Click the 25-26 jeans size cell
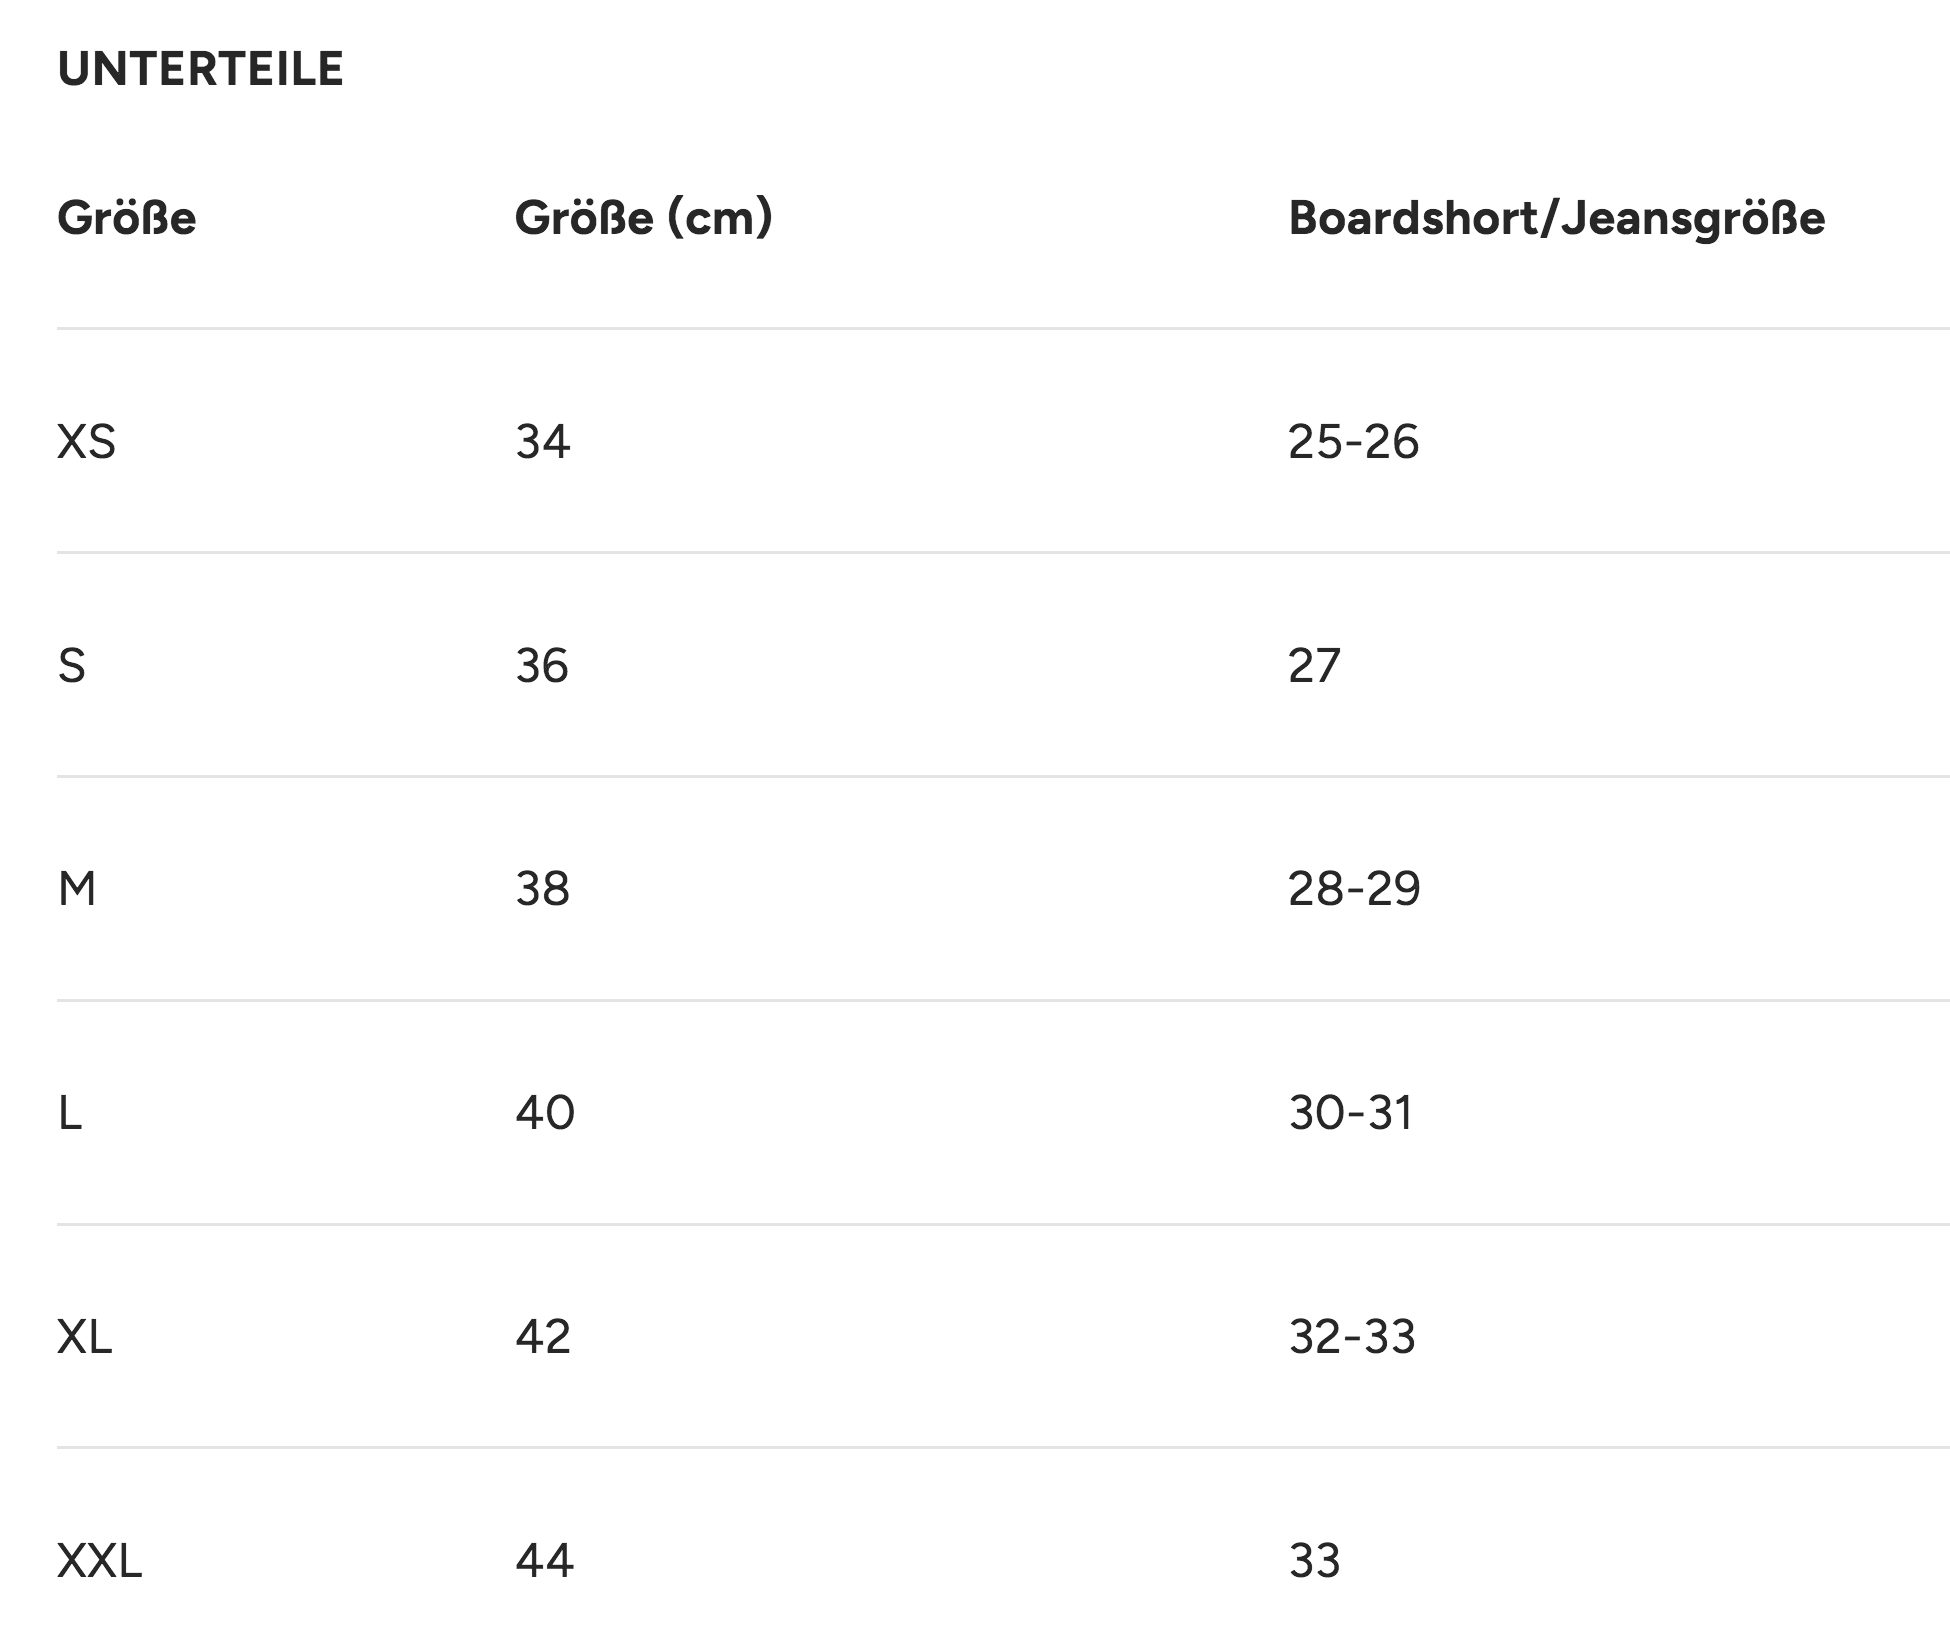 coord(1353,441)
